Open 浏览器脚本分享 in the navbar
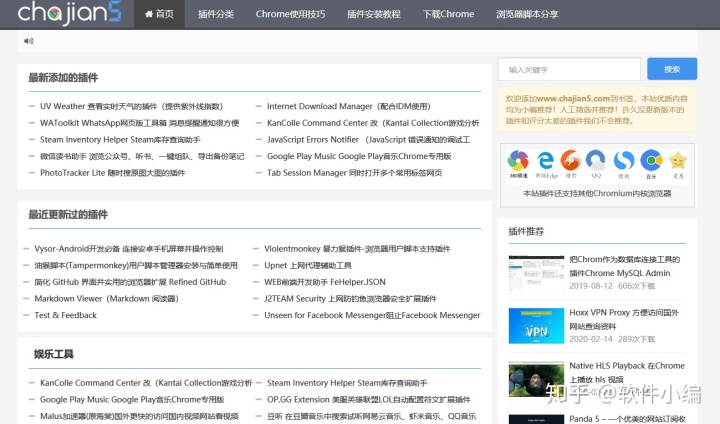 [527, 14]
